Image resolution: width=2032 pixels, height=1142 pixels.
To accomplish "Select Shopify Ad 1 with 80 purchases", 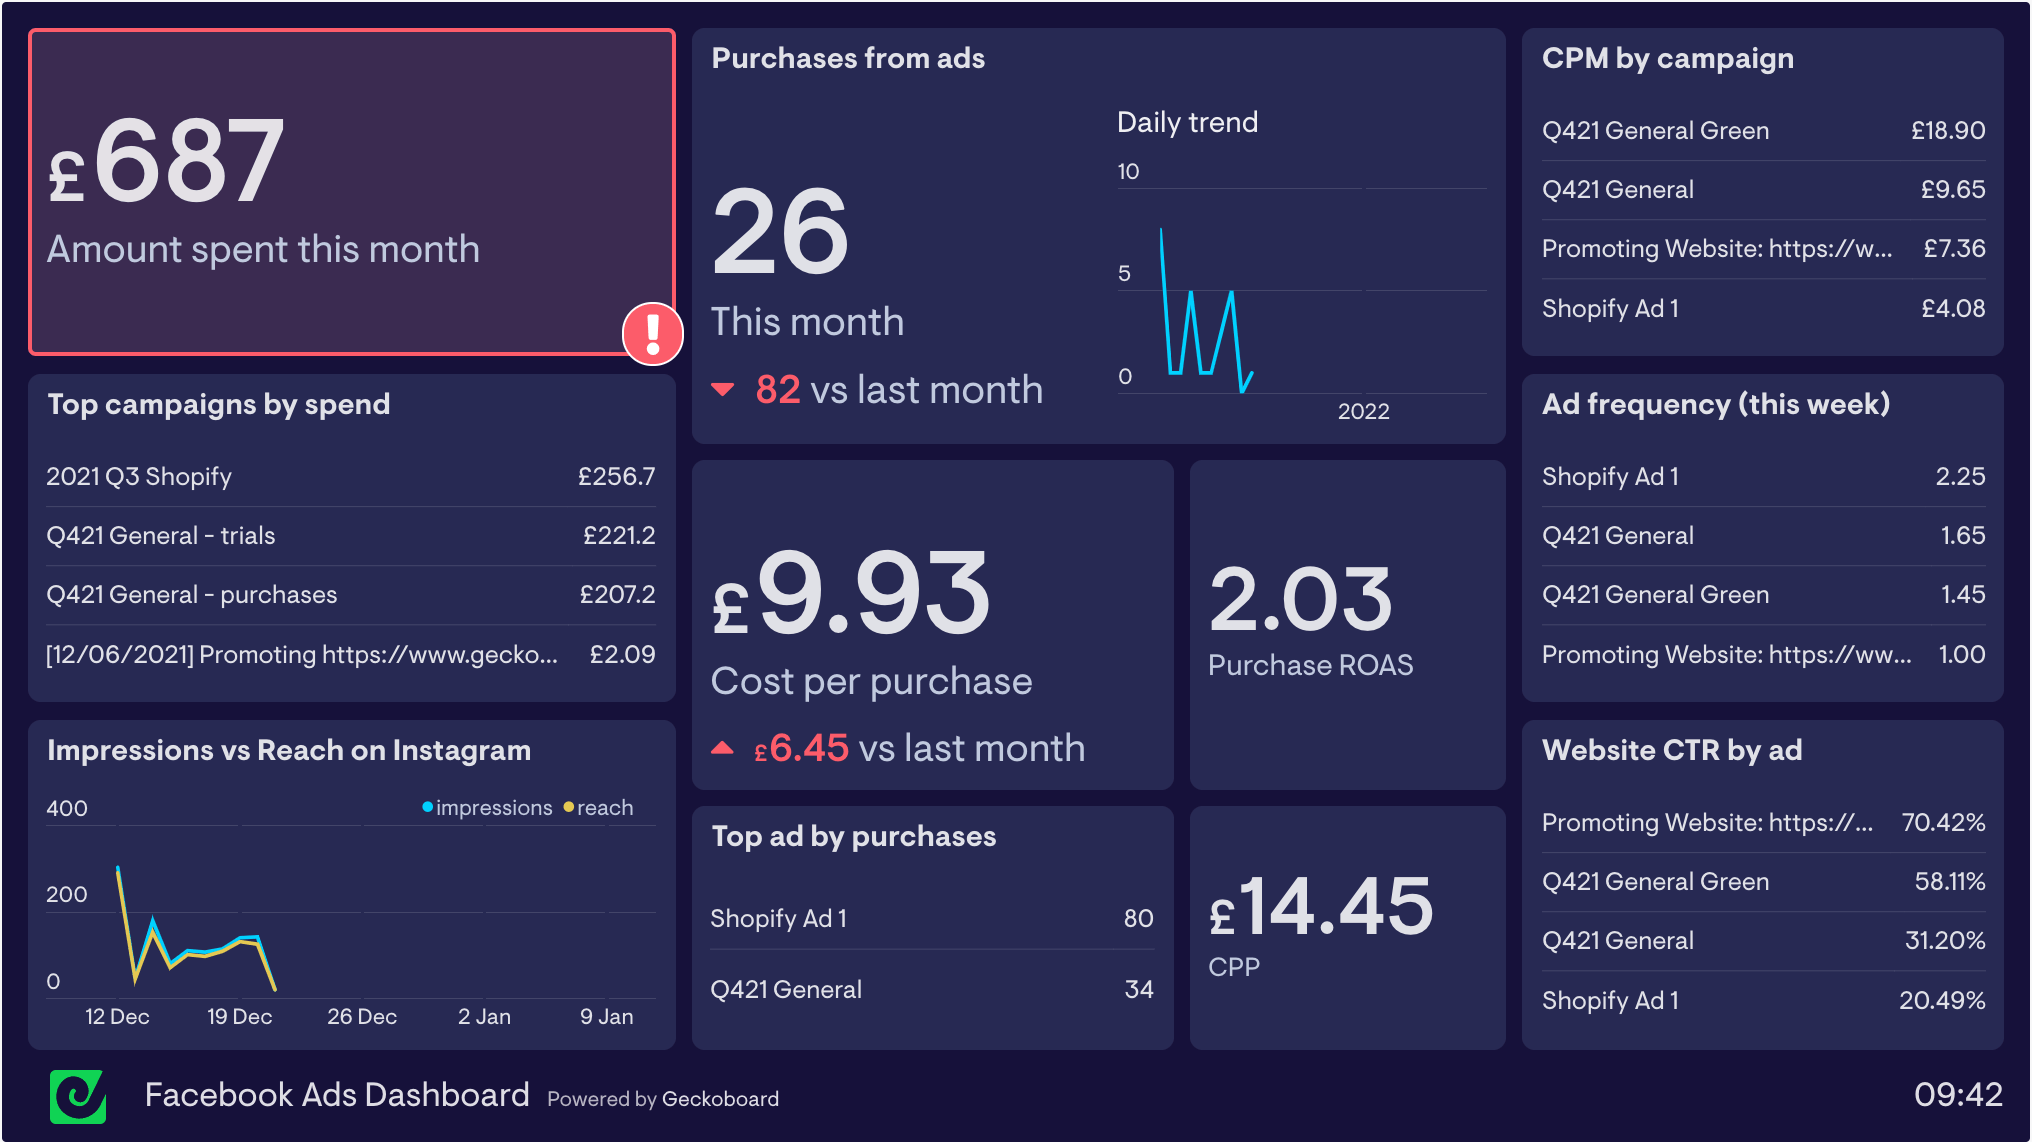I will click(932, 919).
